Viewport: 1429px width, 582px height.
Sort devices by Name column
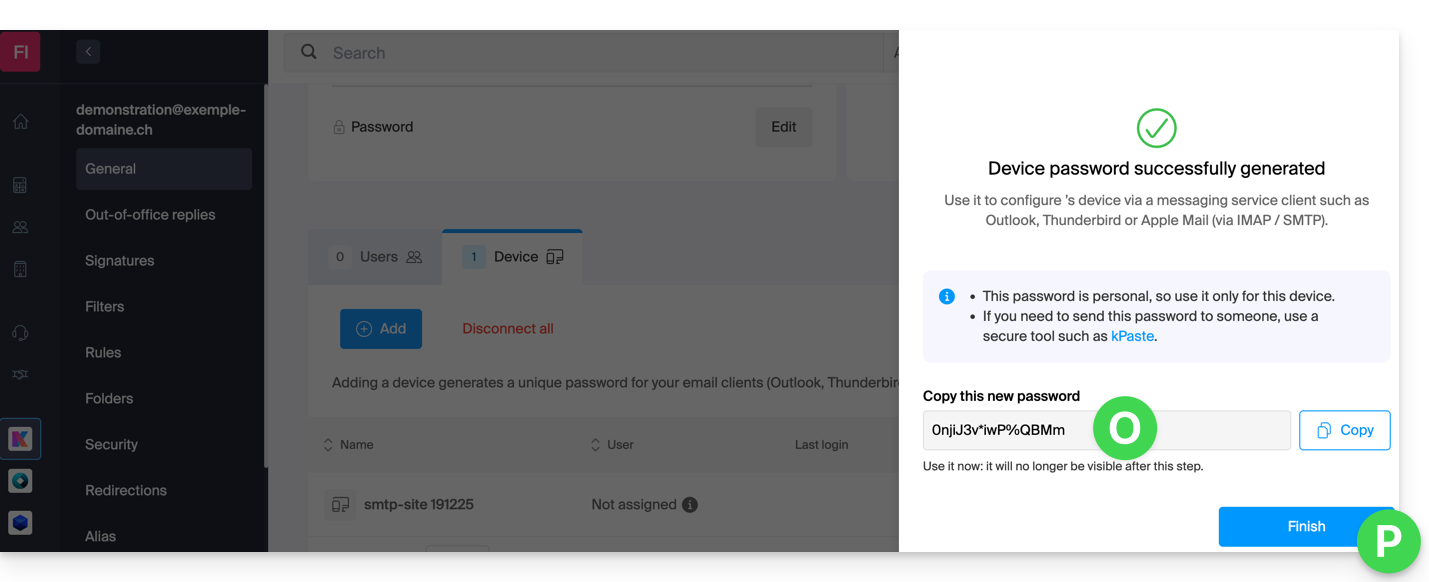pos(348,445)
